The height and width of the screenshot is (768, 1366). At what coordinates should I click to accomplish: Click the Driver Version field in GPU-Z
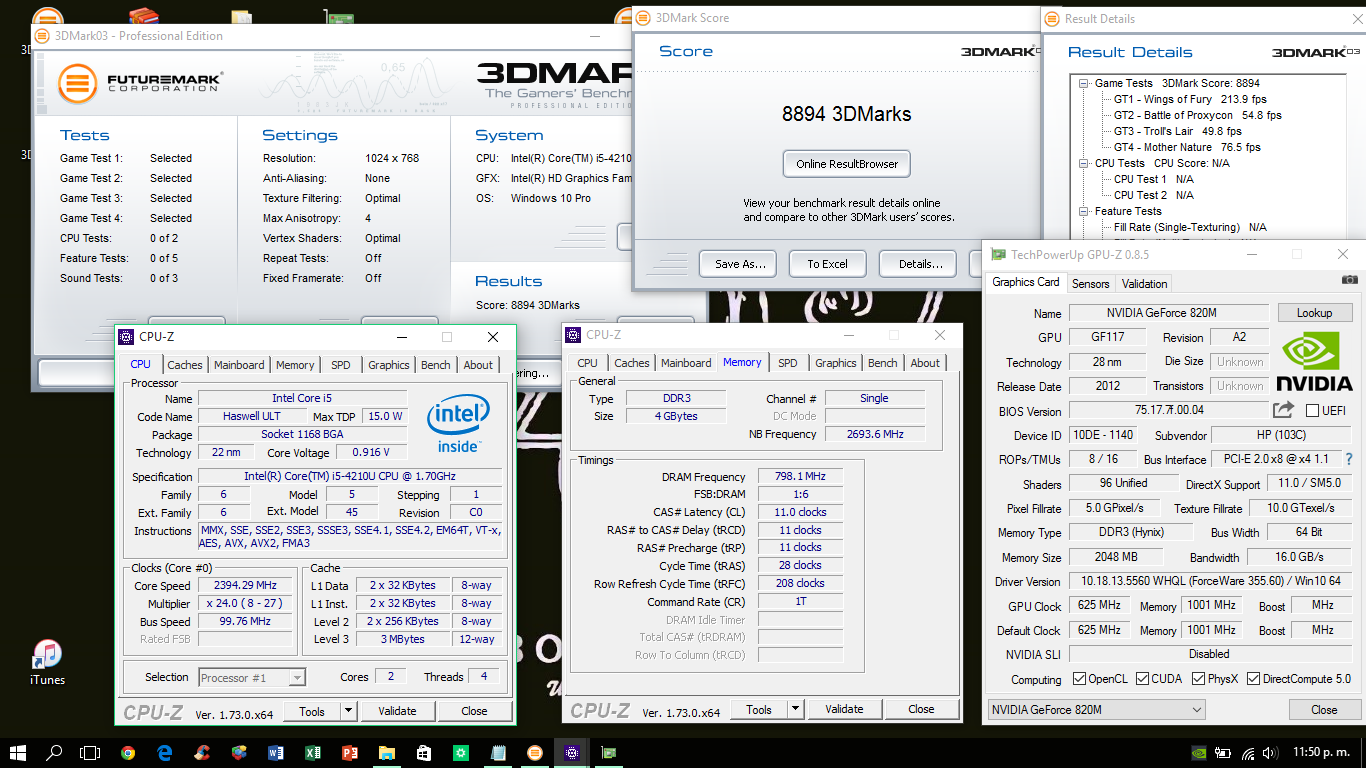pyautogui.click(x=1213, y=581)
